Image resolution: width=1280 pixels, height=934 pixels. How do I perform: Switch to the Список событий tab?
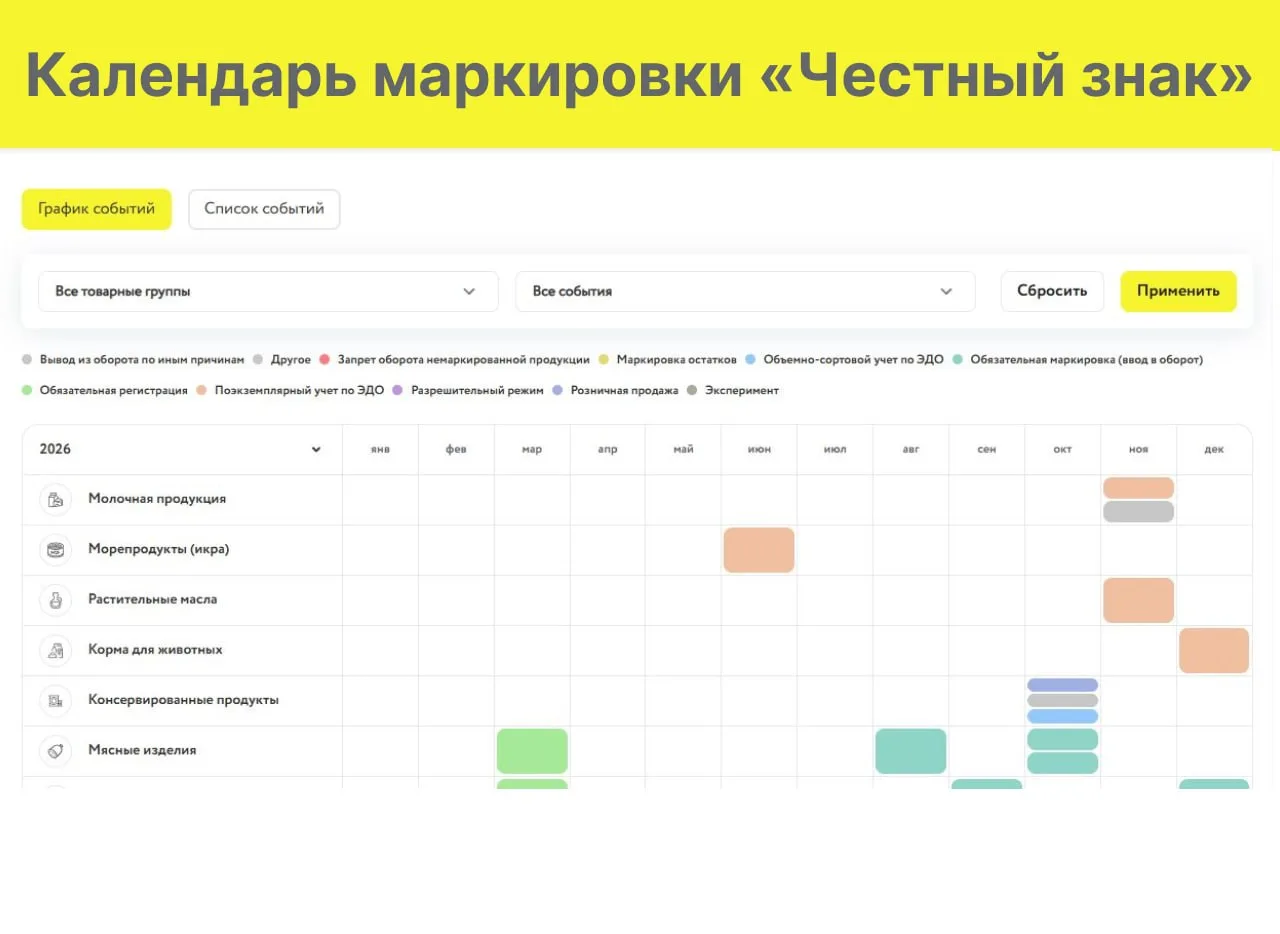(x=264, y=209)
